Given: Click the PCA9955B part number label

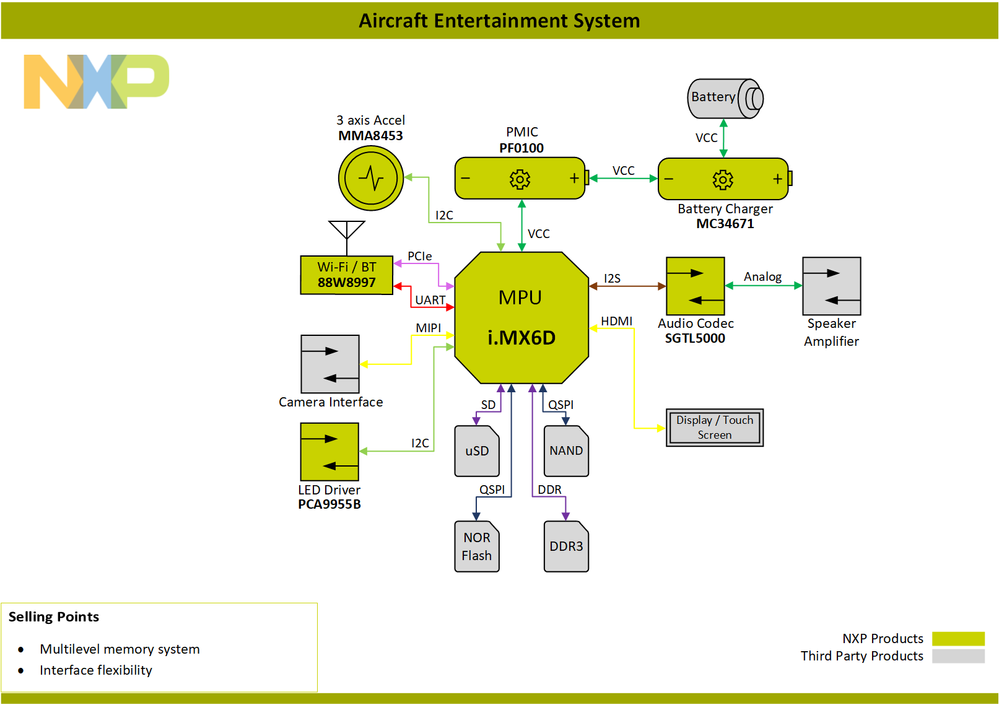Looking at the screenshot, I should coord(329,505).
